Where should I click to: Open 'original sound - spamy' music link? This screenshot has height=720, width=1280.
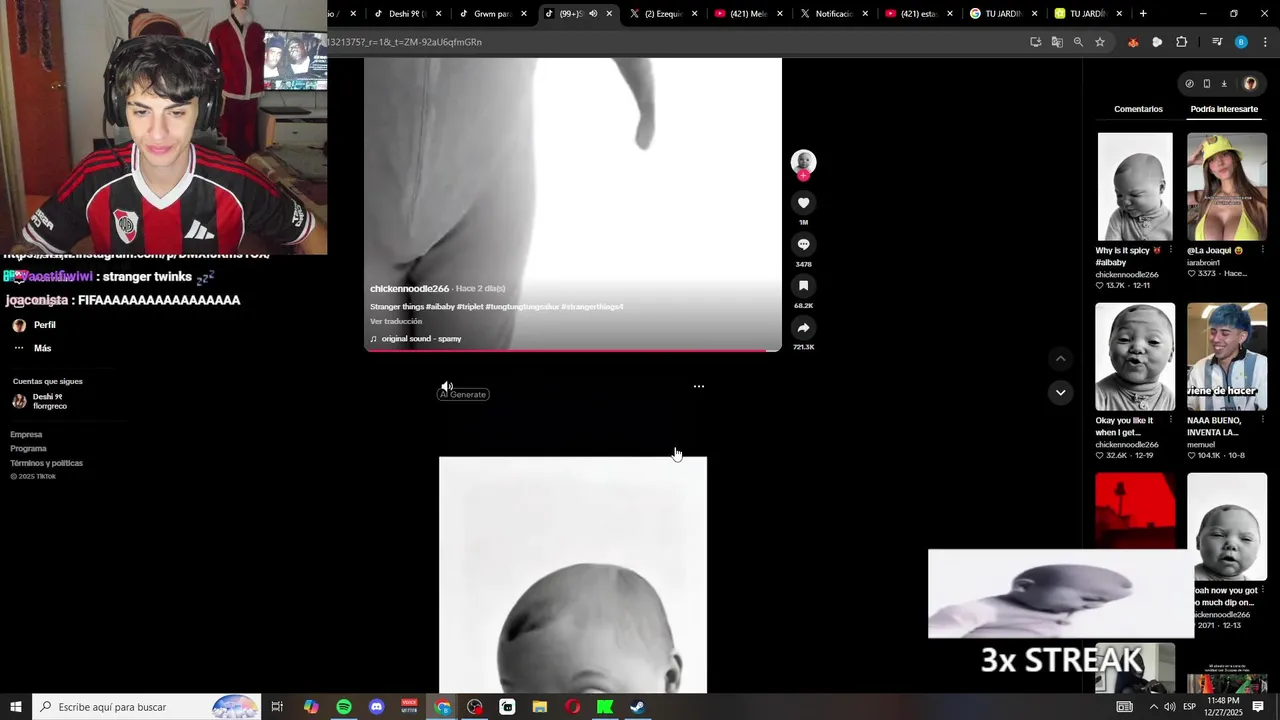416,339
